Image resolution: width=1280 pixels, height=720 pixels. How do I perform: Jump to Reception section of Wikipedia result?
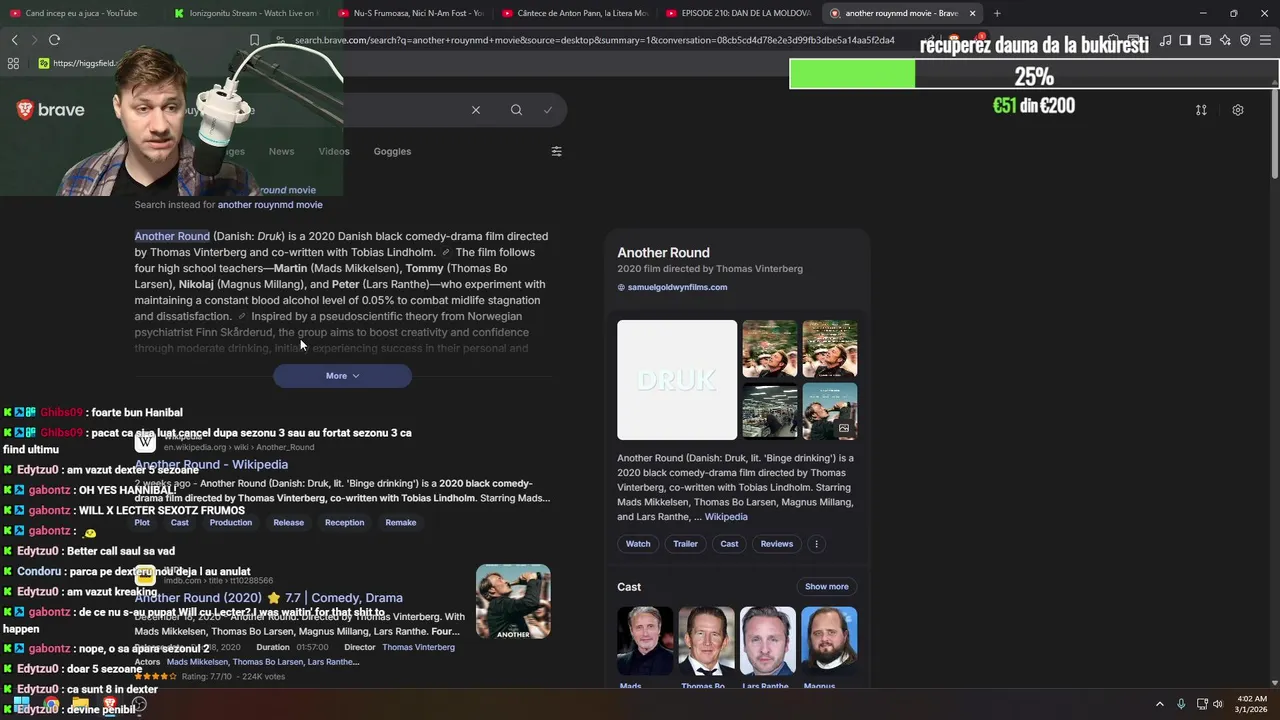click(x=344, y=522)
